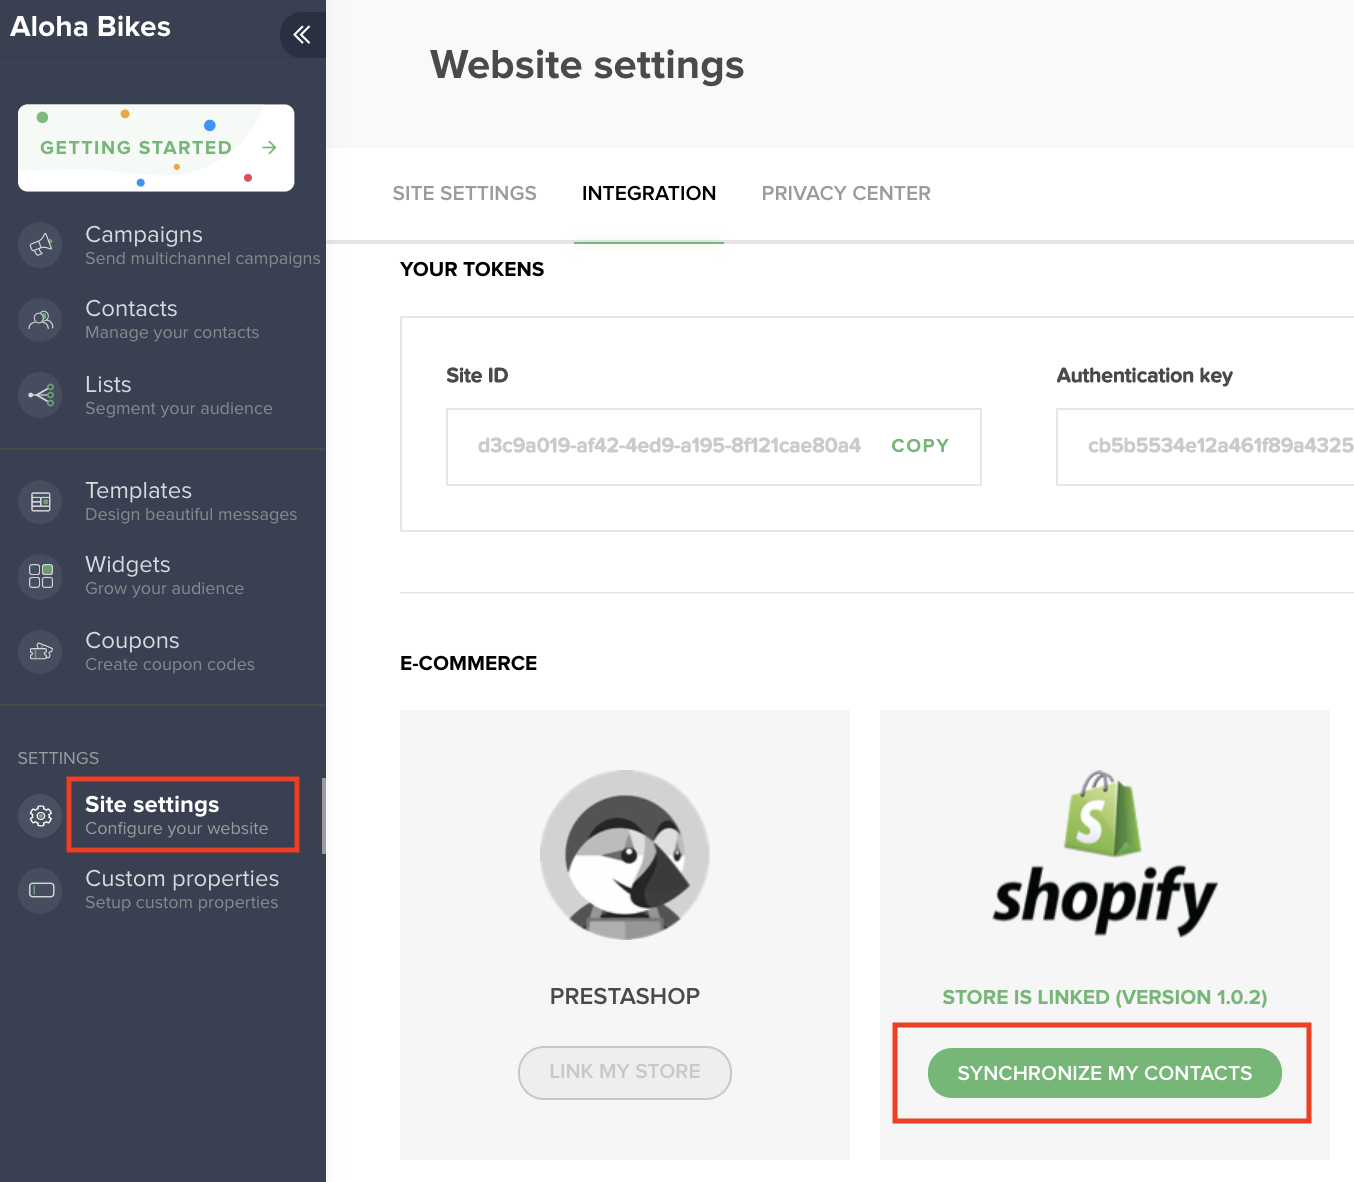Screen dimensions: 1354x1182
Task: Click the Aloha Bikes site name
Action: coord(90,27)
